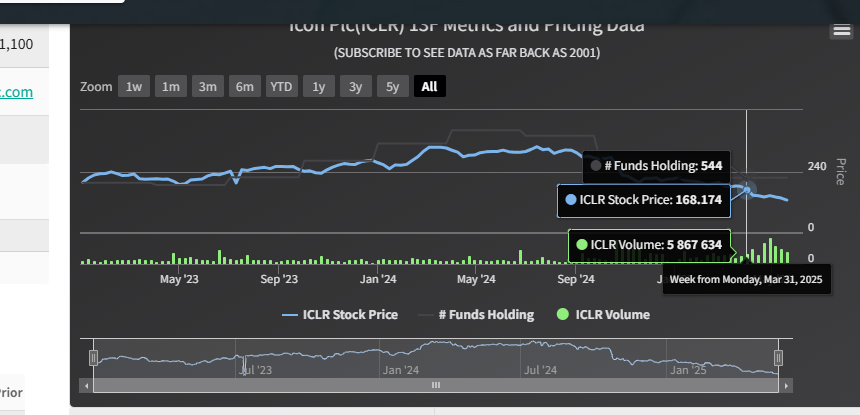Set zoom range to 1w

[x=134, y=87]
